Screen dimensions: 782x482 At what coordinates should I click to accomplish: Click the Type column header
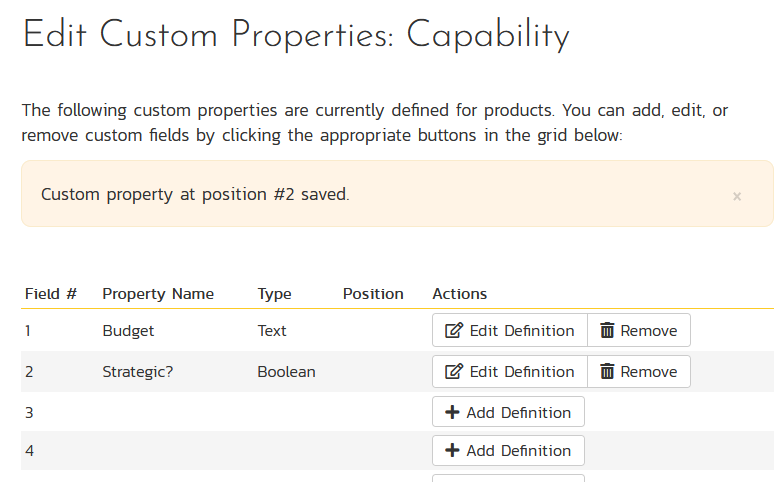click(274, 294)
